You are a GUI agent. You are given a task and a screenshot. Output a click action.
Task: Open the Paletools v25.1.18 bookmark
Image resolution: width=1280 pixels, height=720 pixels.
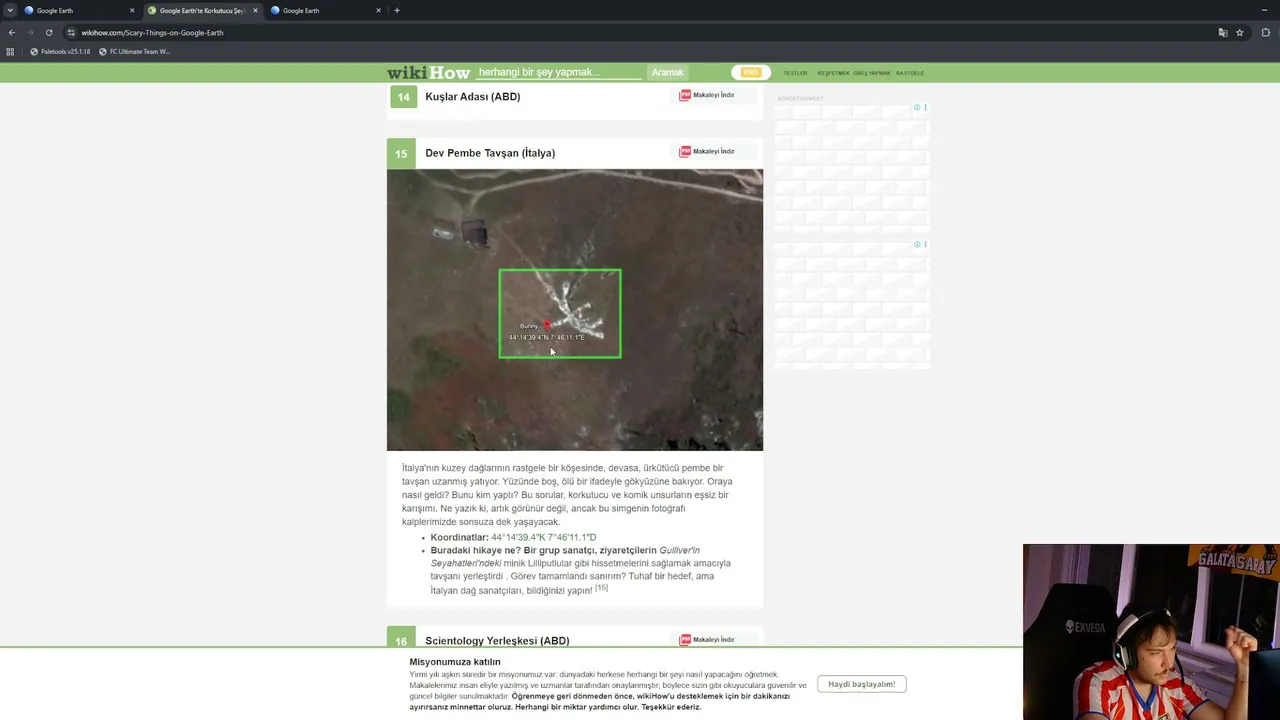click(x=60, y=51)
